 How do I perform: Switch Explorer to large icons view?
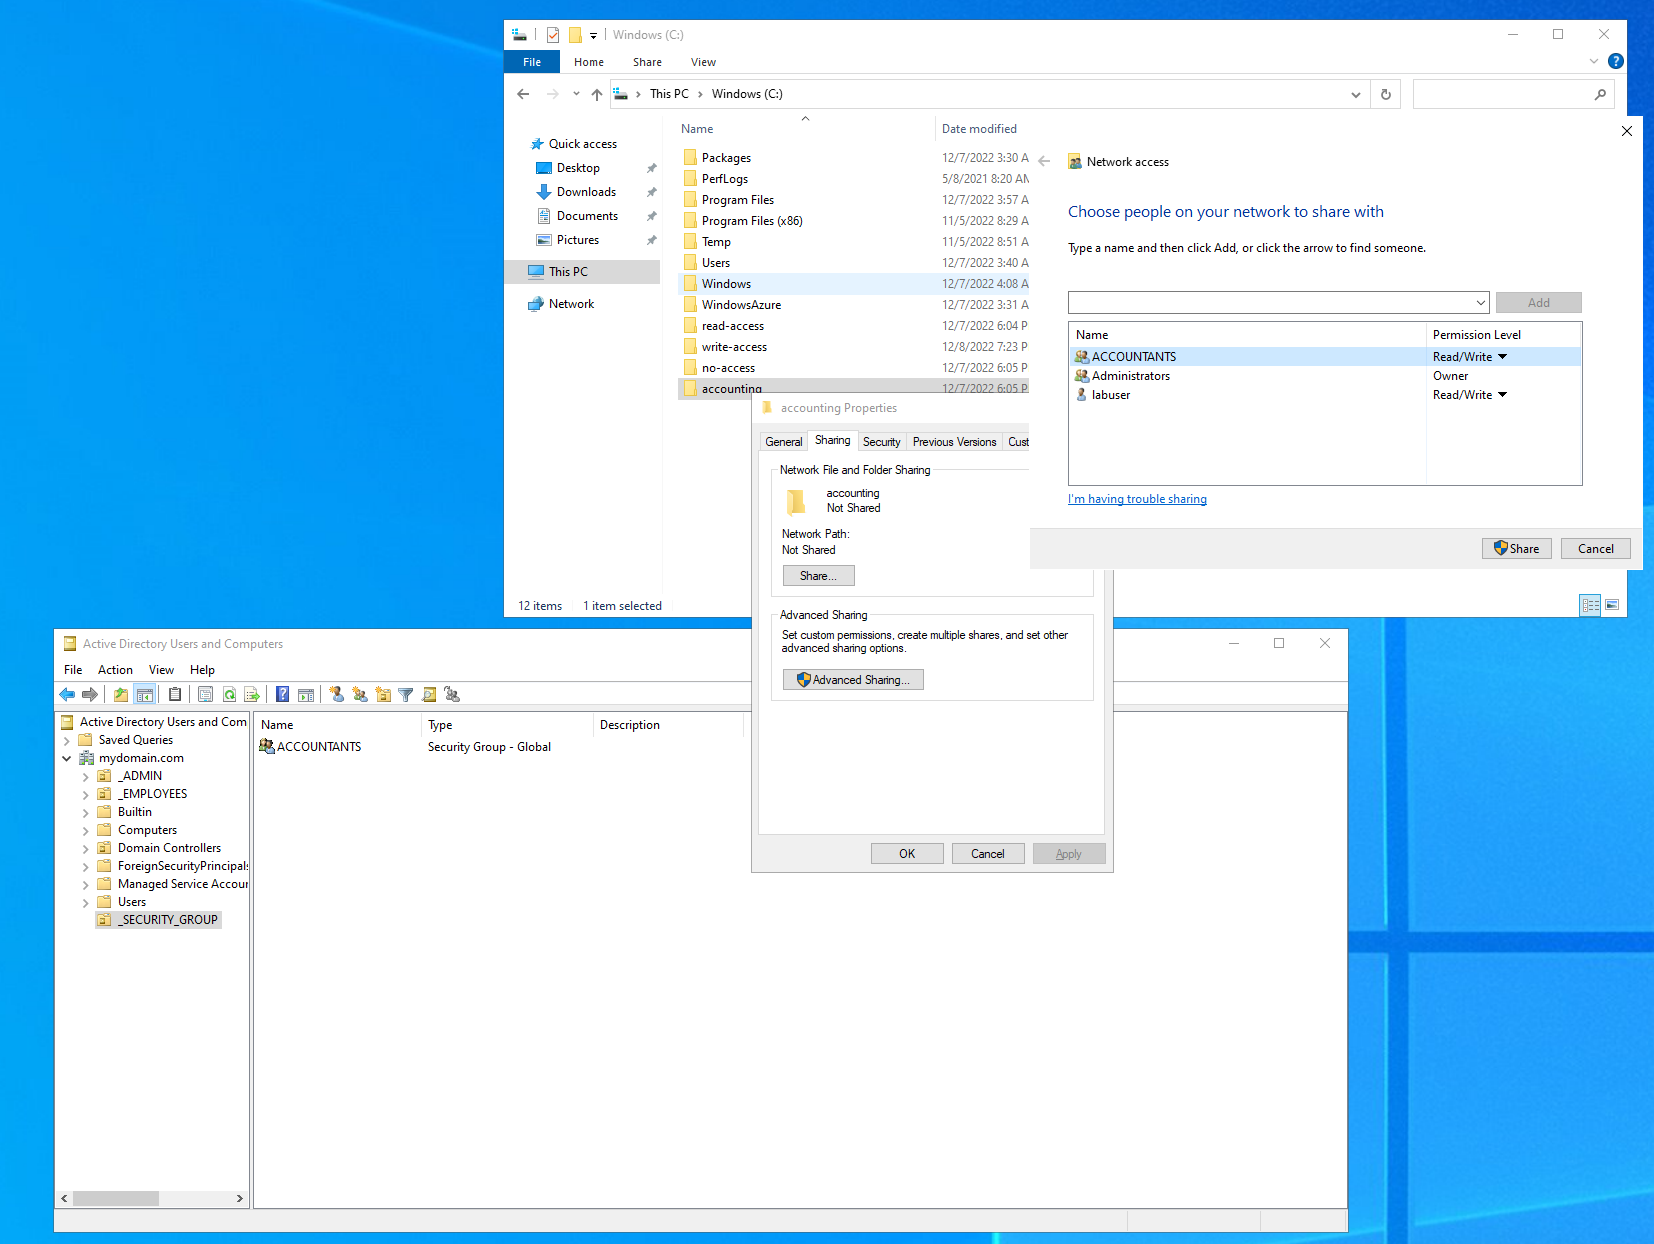[1612, 605]
